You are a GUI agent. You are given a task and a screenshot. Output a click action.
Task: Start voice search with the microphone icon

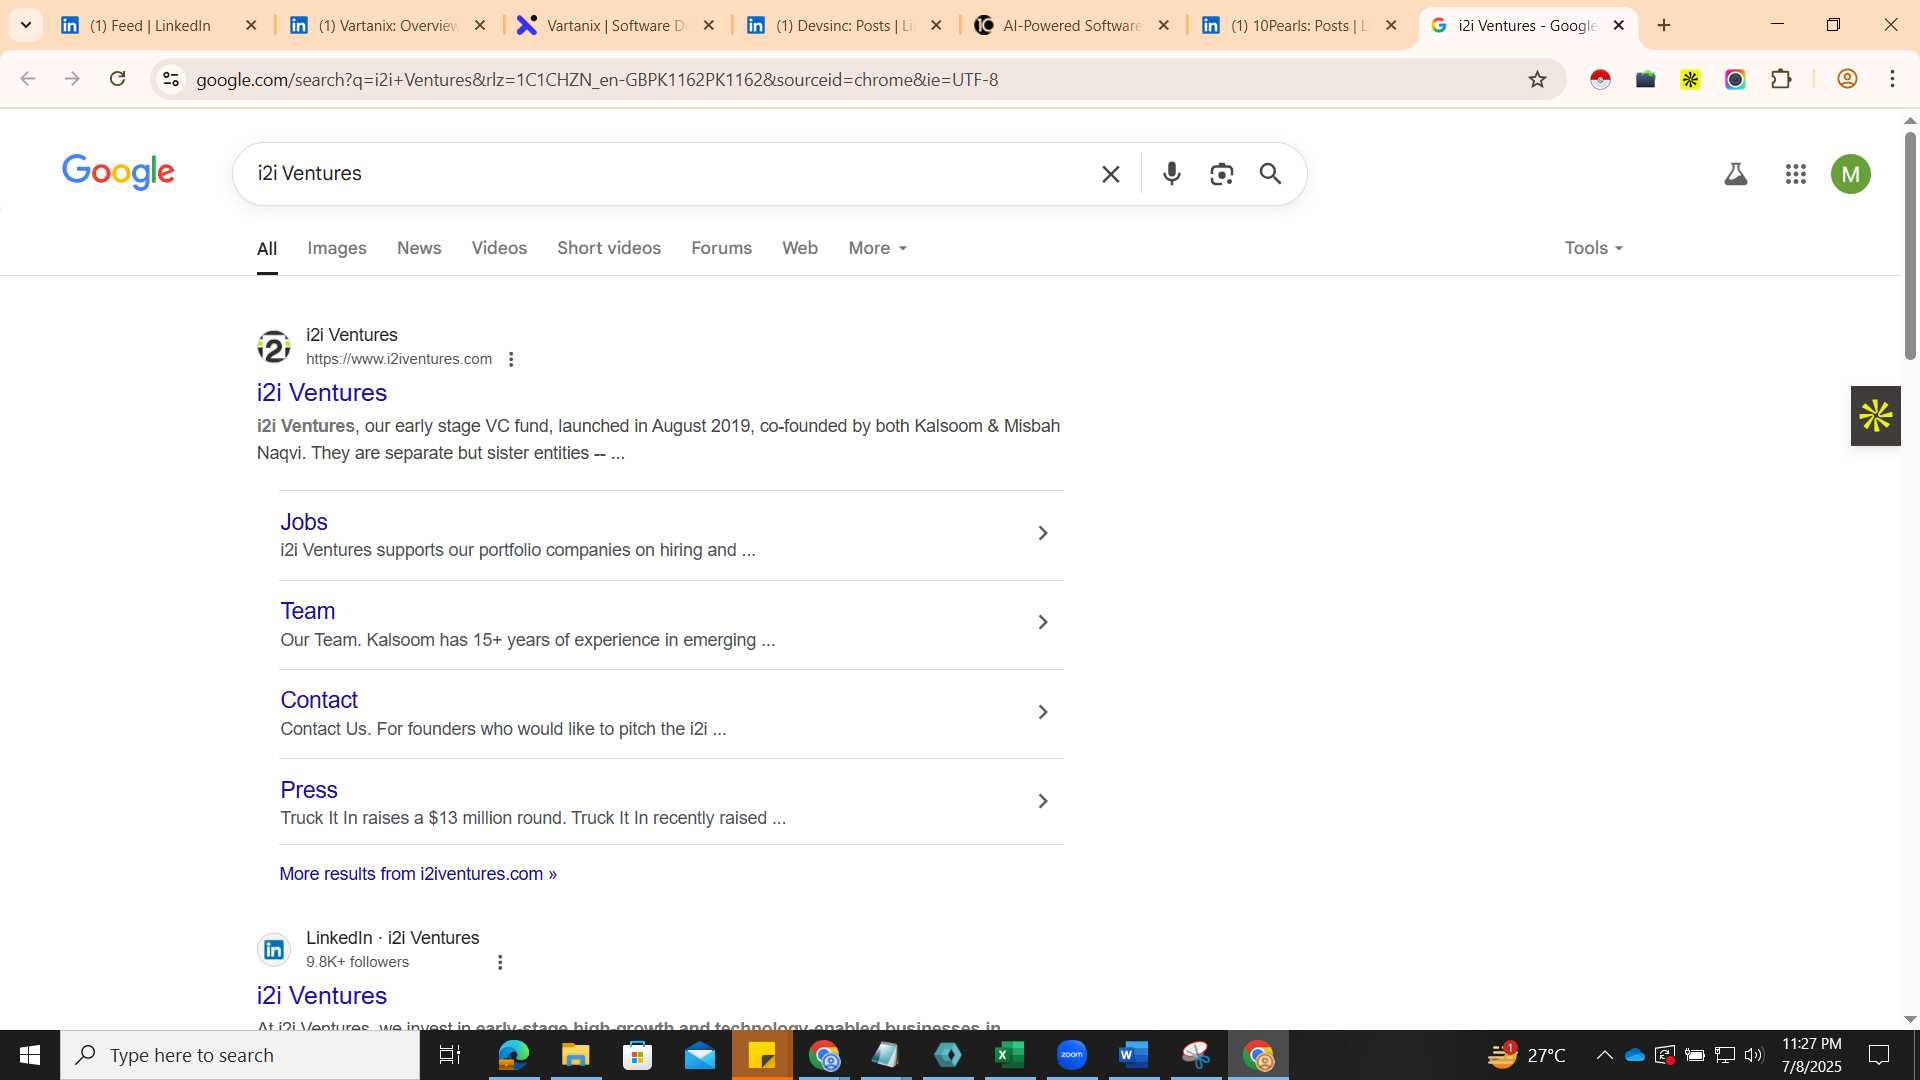(x=1172, y=174)
